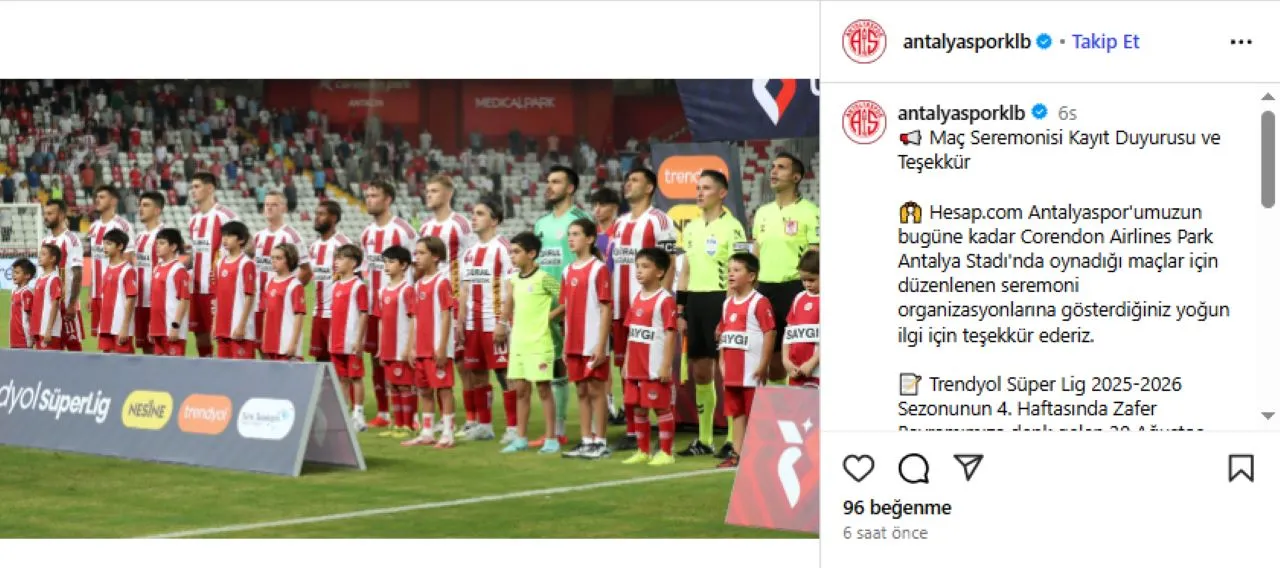Click the antalyasporklb avatar beside caption
The image size is (1280, 568).
tap(864, 122)
